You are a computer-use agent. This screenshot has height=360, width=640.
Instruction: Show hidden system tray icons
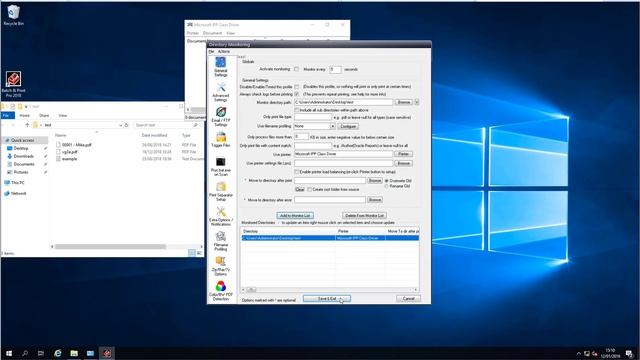click(x=578, y=353)
